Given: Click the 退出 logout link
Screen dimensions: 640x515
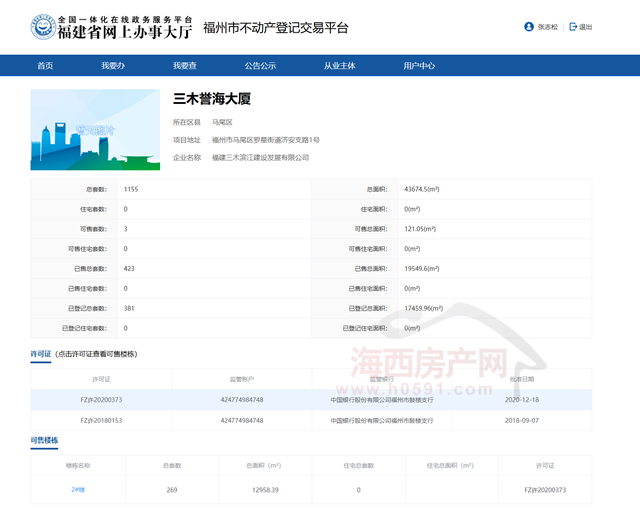Looking at the screenshot, I should click(x=585, y=27).
